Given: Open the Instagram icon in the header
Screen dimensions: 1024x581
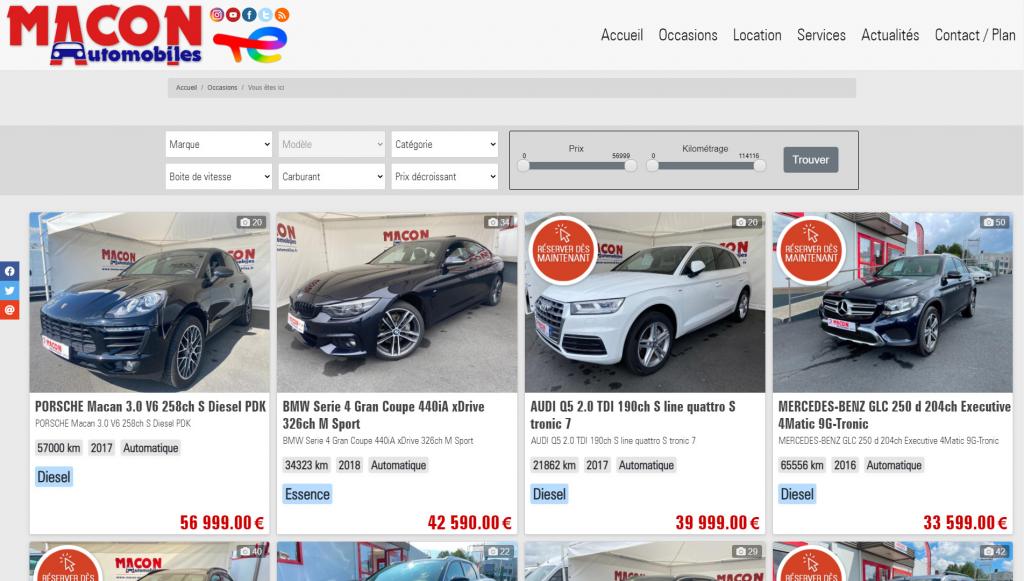Looking at the screenshot, I should click(217, 14).
